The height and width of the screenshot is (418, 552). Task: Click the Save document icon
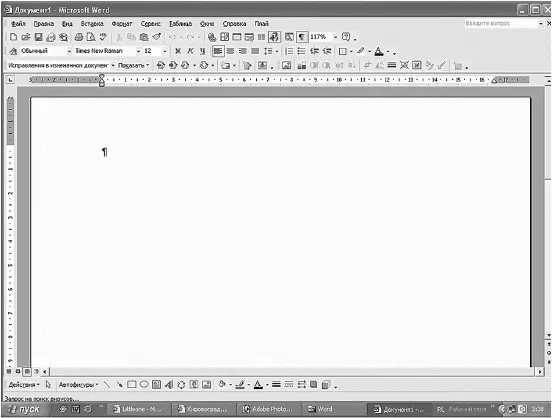point(38,37)
